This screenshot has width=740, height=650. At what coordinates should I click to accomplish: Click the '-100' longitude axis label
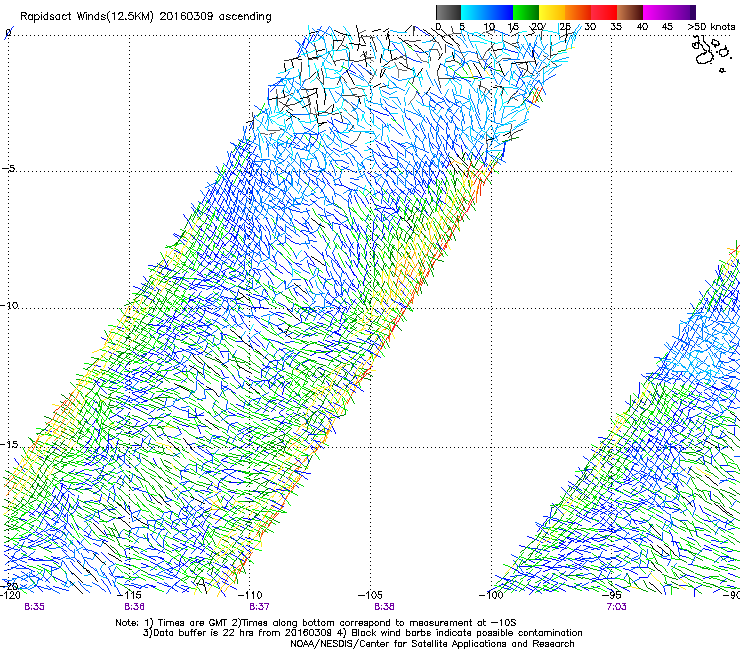click(x=491, y=595)
